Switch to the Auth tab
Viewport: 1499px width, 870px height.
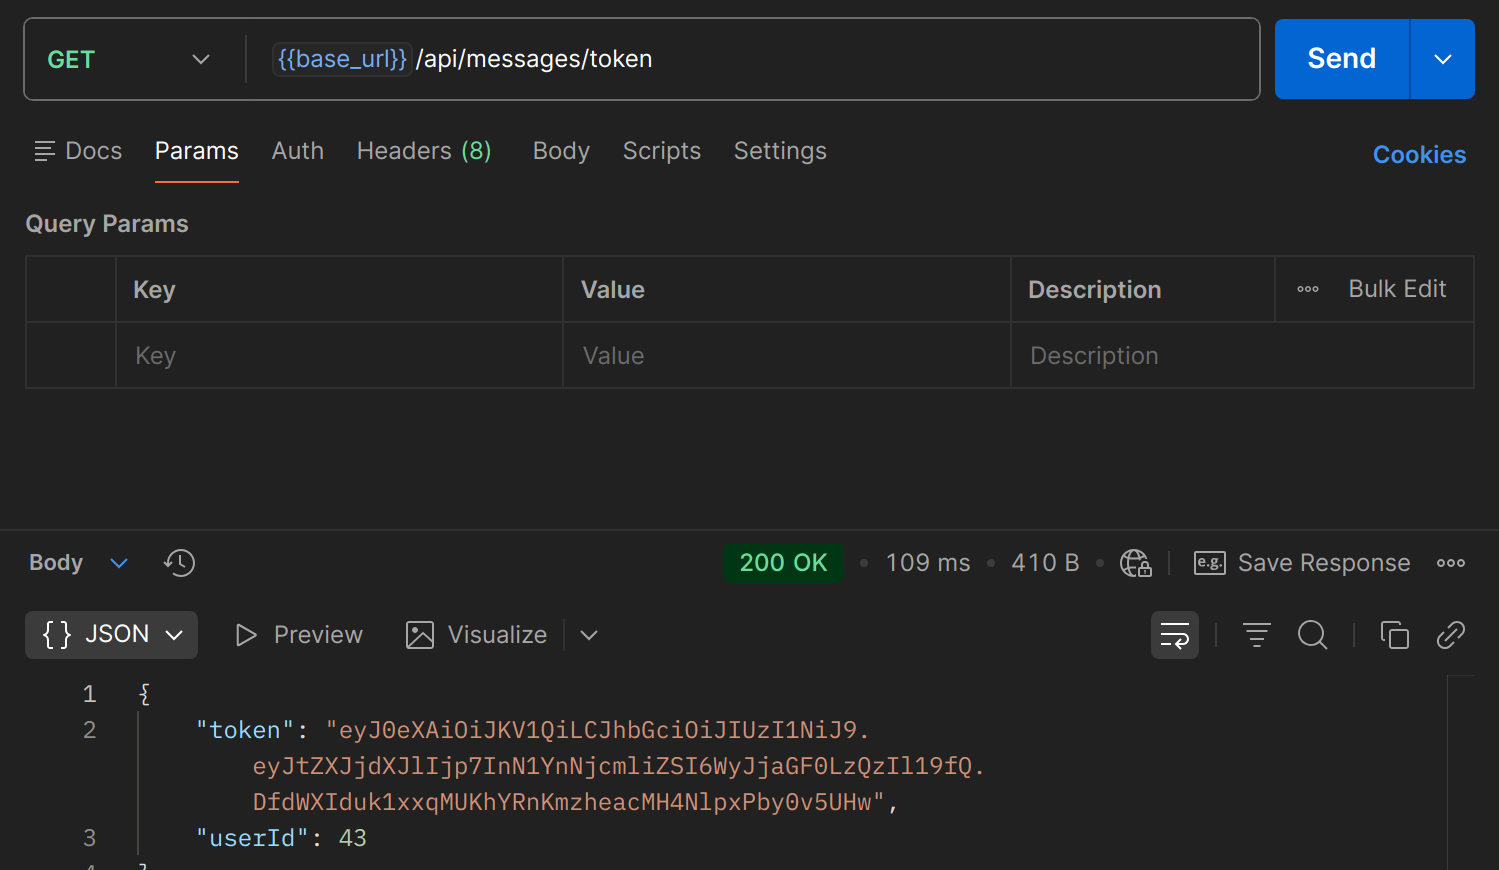point(298,151)
